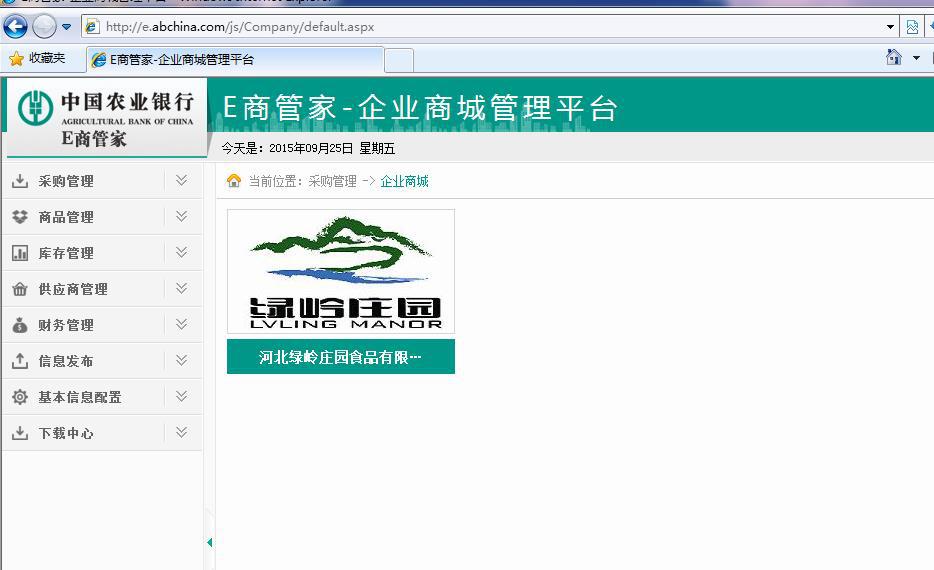Expand the 财务管理 chevron

182,325
